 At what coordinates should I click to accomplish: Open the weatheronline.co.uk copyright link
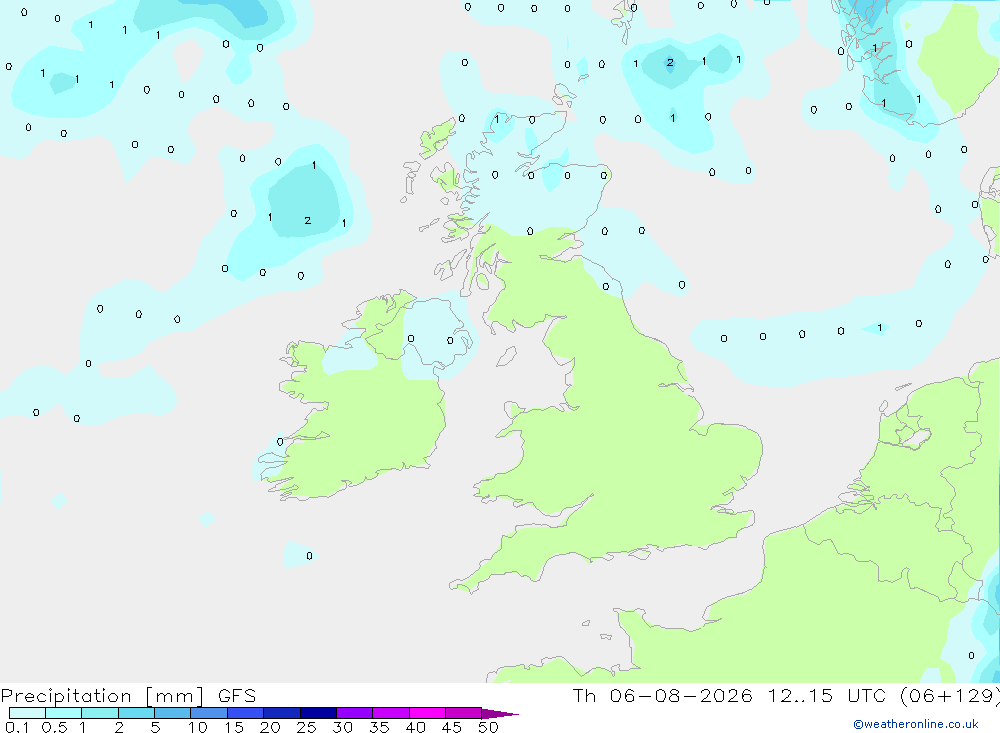point(916,724)
